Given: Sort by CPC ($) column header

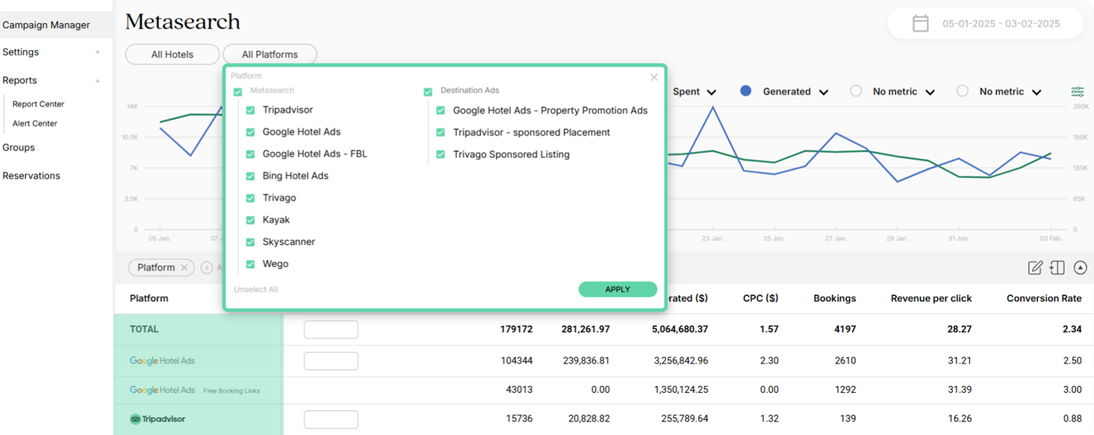Looking at the screenshot, I should (x=760, y=298).
